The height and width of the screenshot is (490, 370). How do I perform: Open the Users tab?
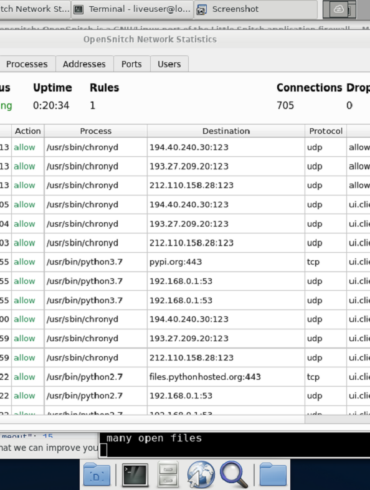(169, 64)
